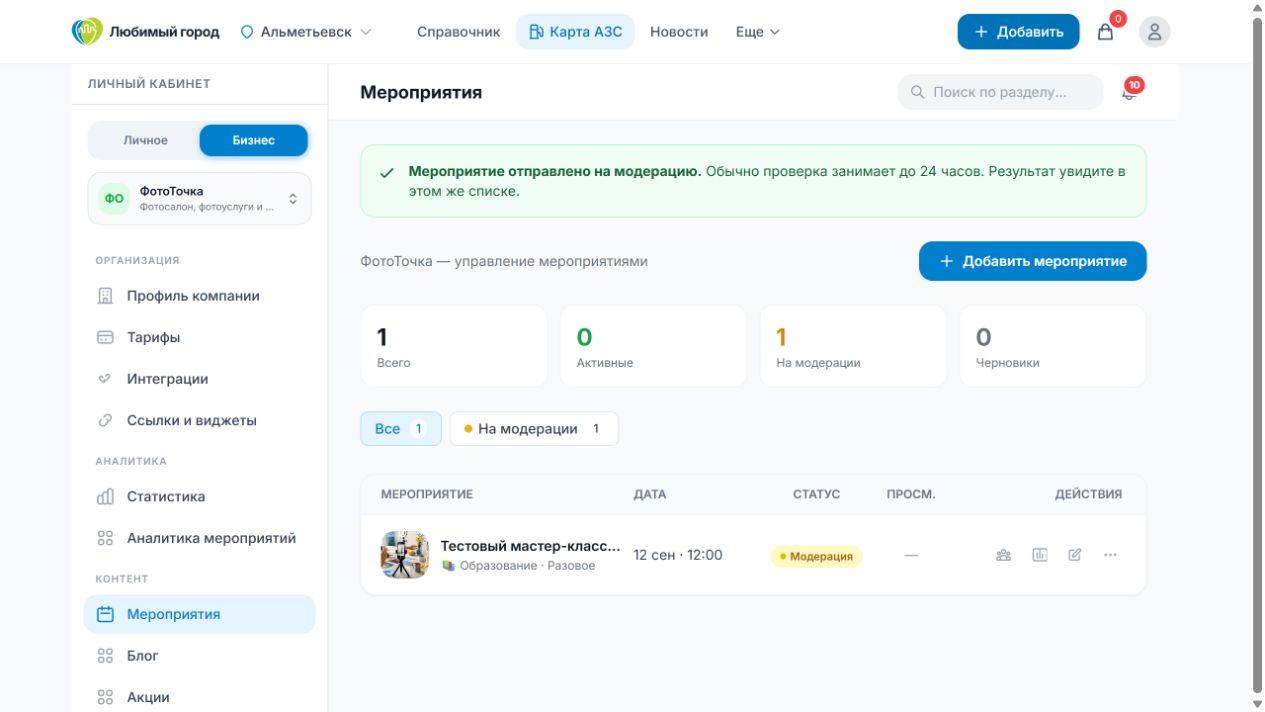Expand the Альметьевск city dropdown

[305, 32]
